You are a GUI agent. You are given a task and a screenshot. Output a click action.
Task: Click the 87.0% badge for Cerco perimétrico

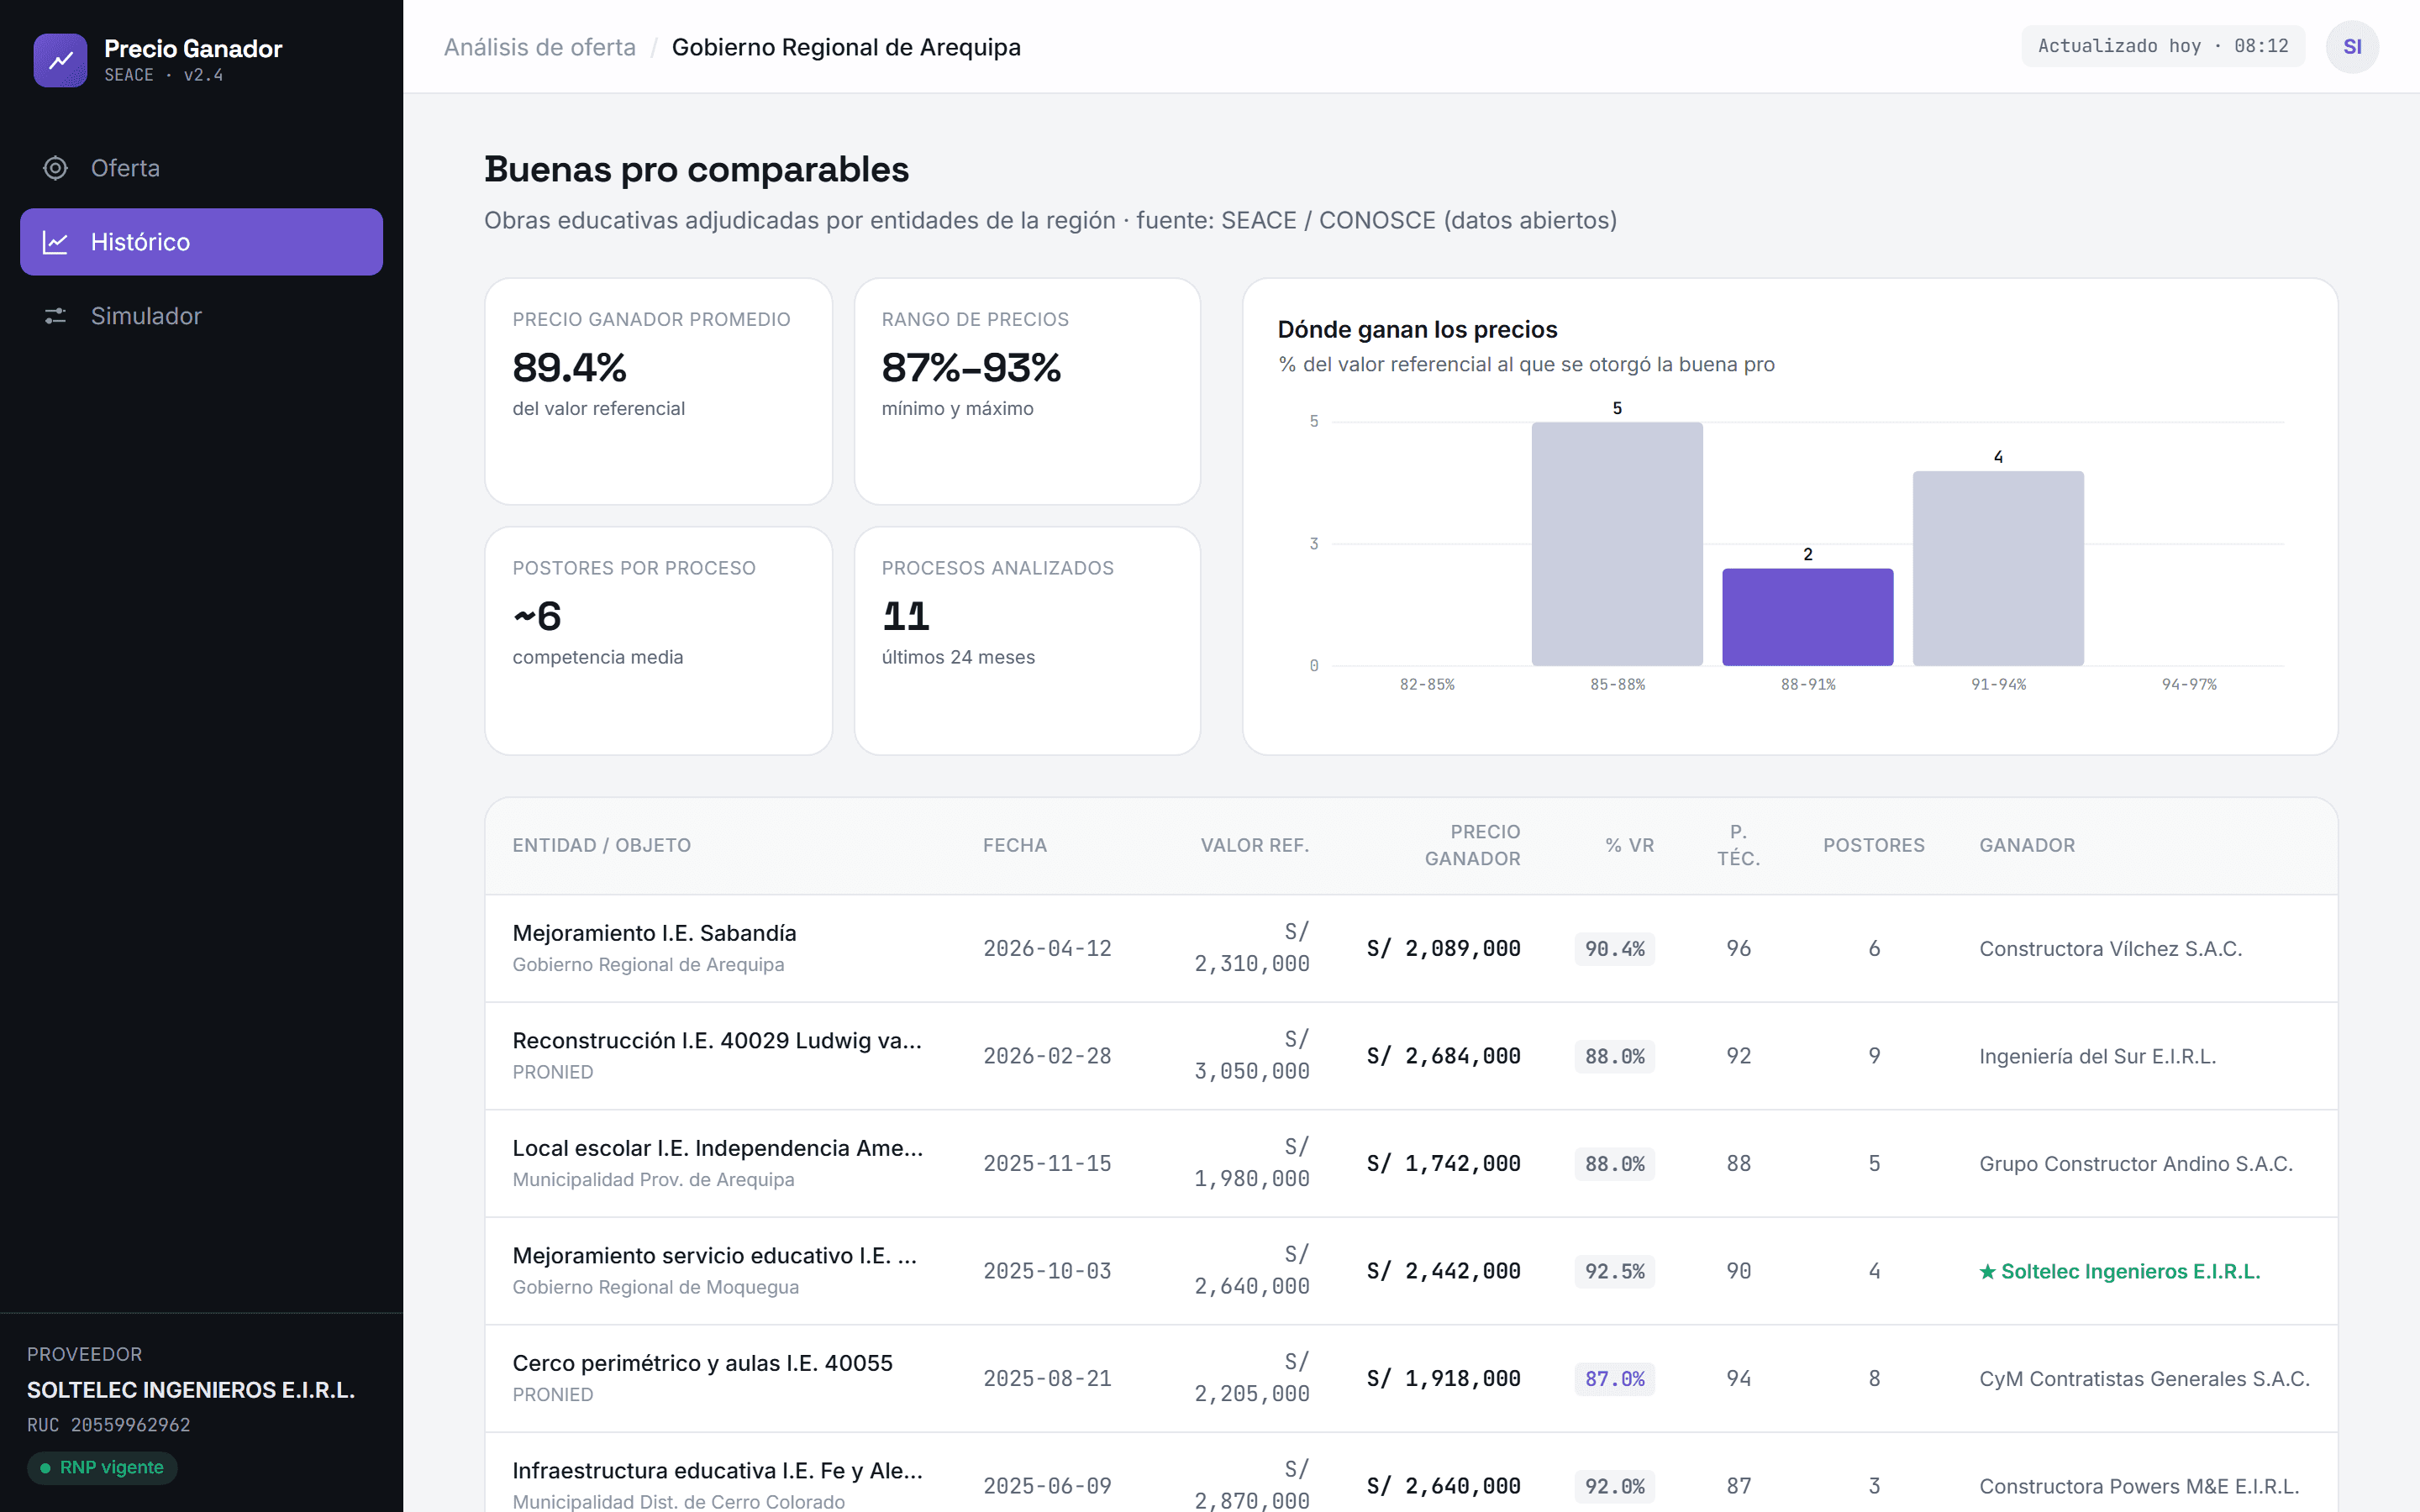tap(1614, 1379)
